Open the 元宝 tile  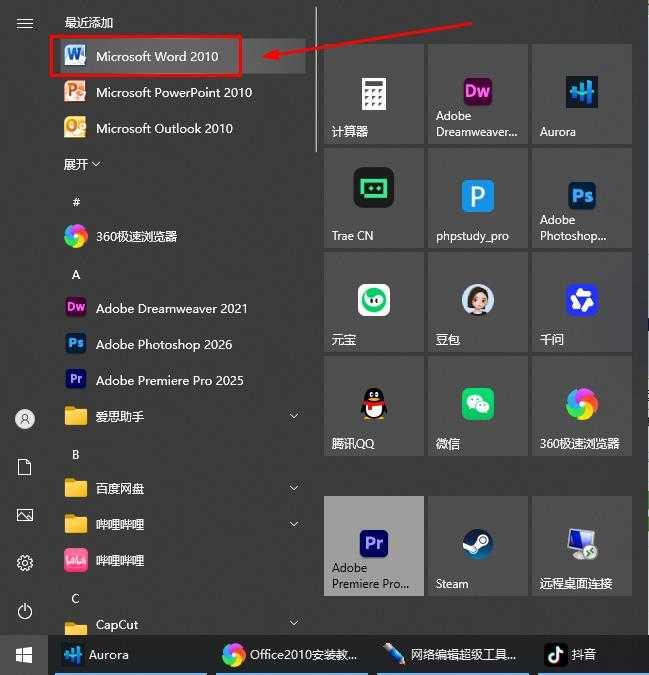374,302
